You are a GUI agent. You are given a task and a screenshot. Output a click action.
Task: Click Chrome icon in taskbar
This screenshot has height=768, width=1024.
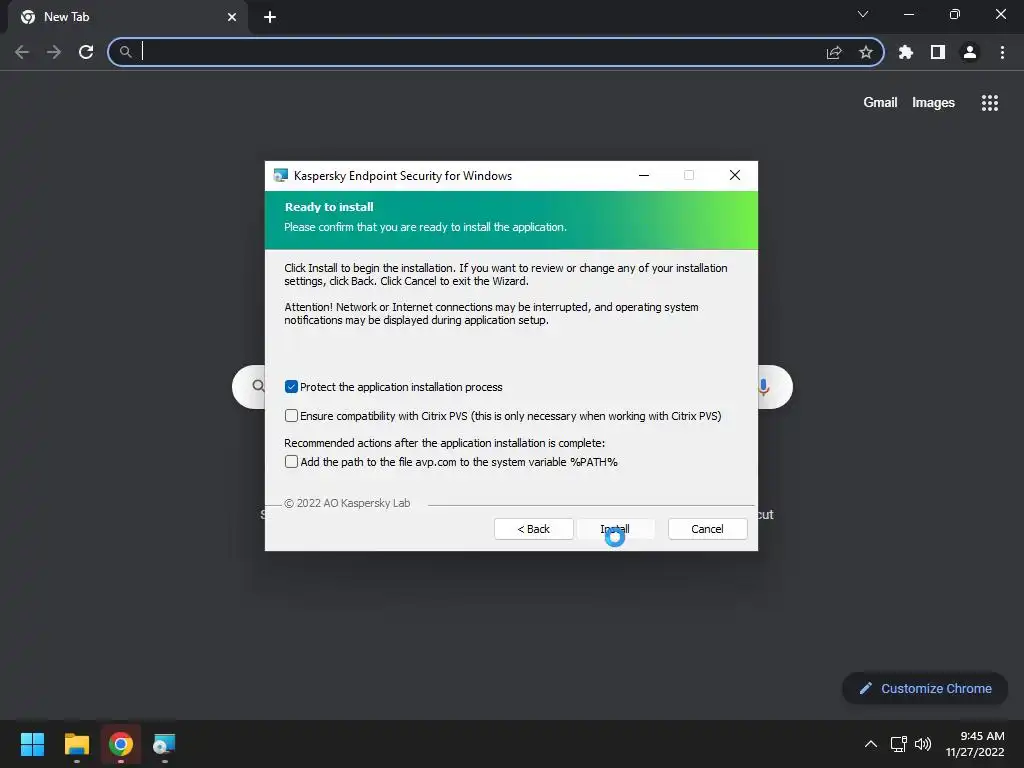(x=121, y=744)
